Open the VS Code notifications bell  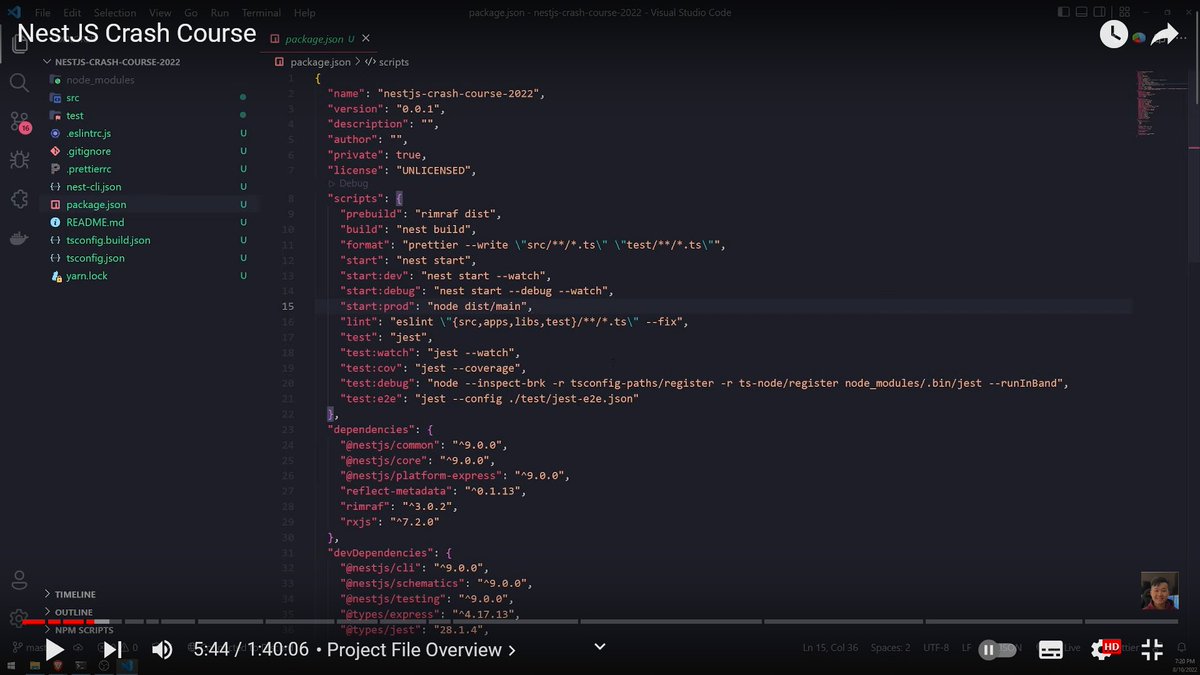pyautogui.click(x=1180, y=647)
